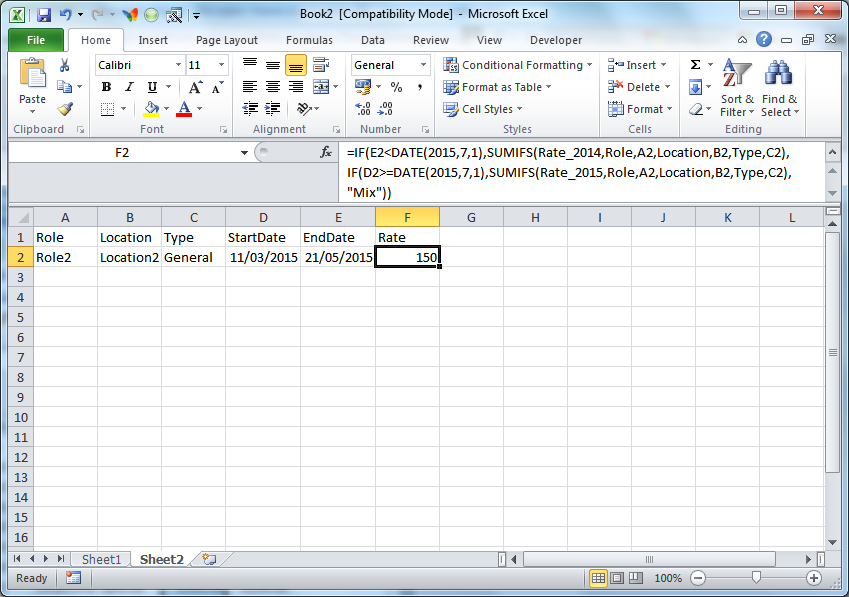Open the font name dropdown
Screen dimensions: 849x597
pyautogui.click(x=178, y=65)
